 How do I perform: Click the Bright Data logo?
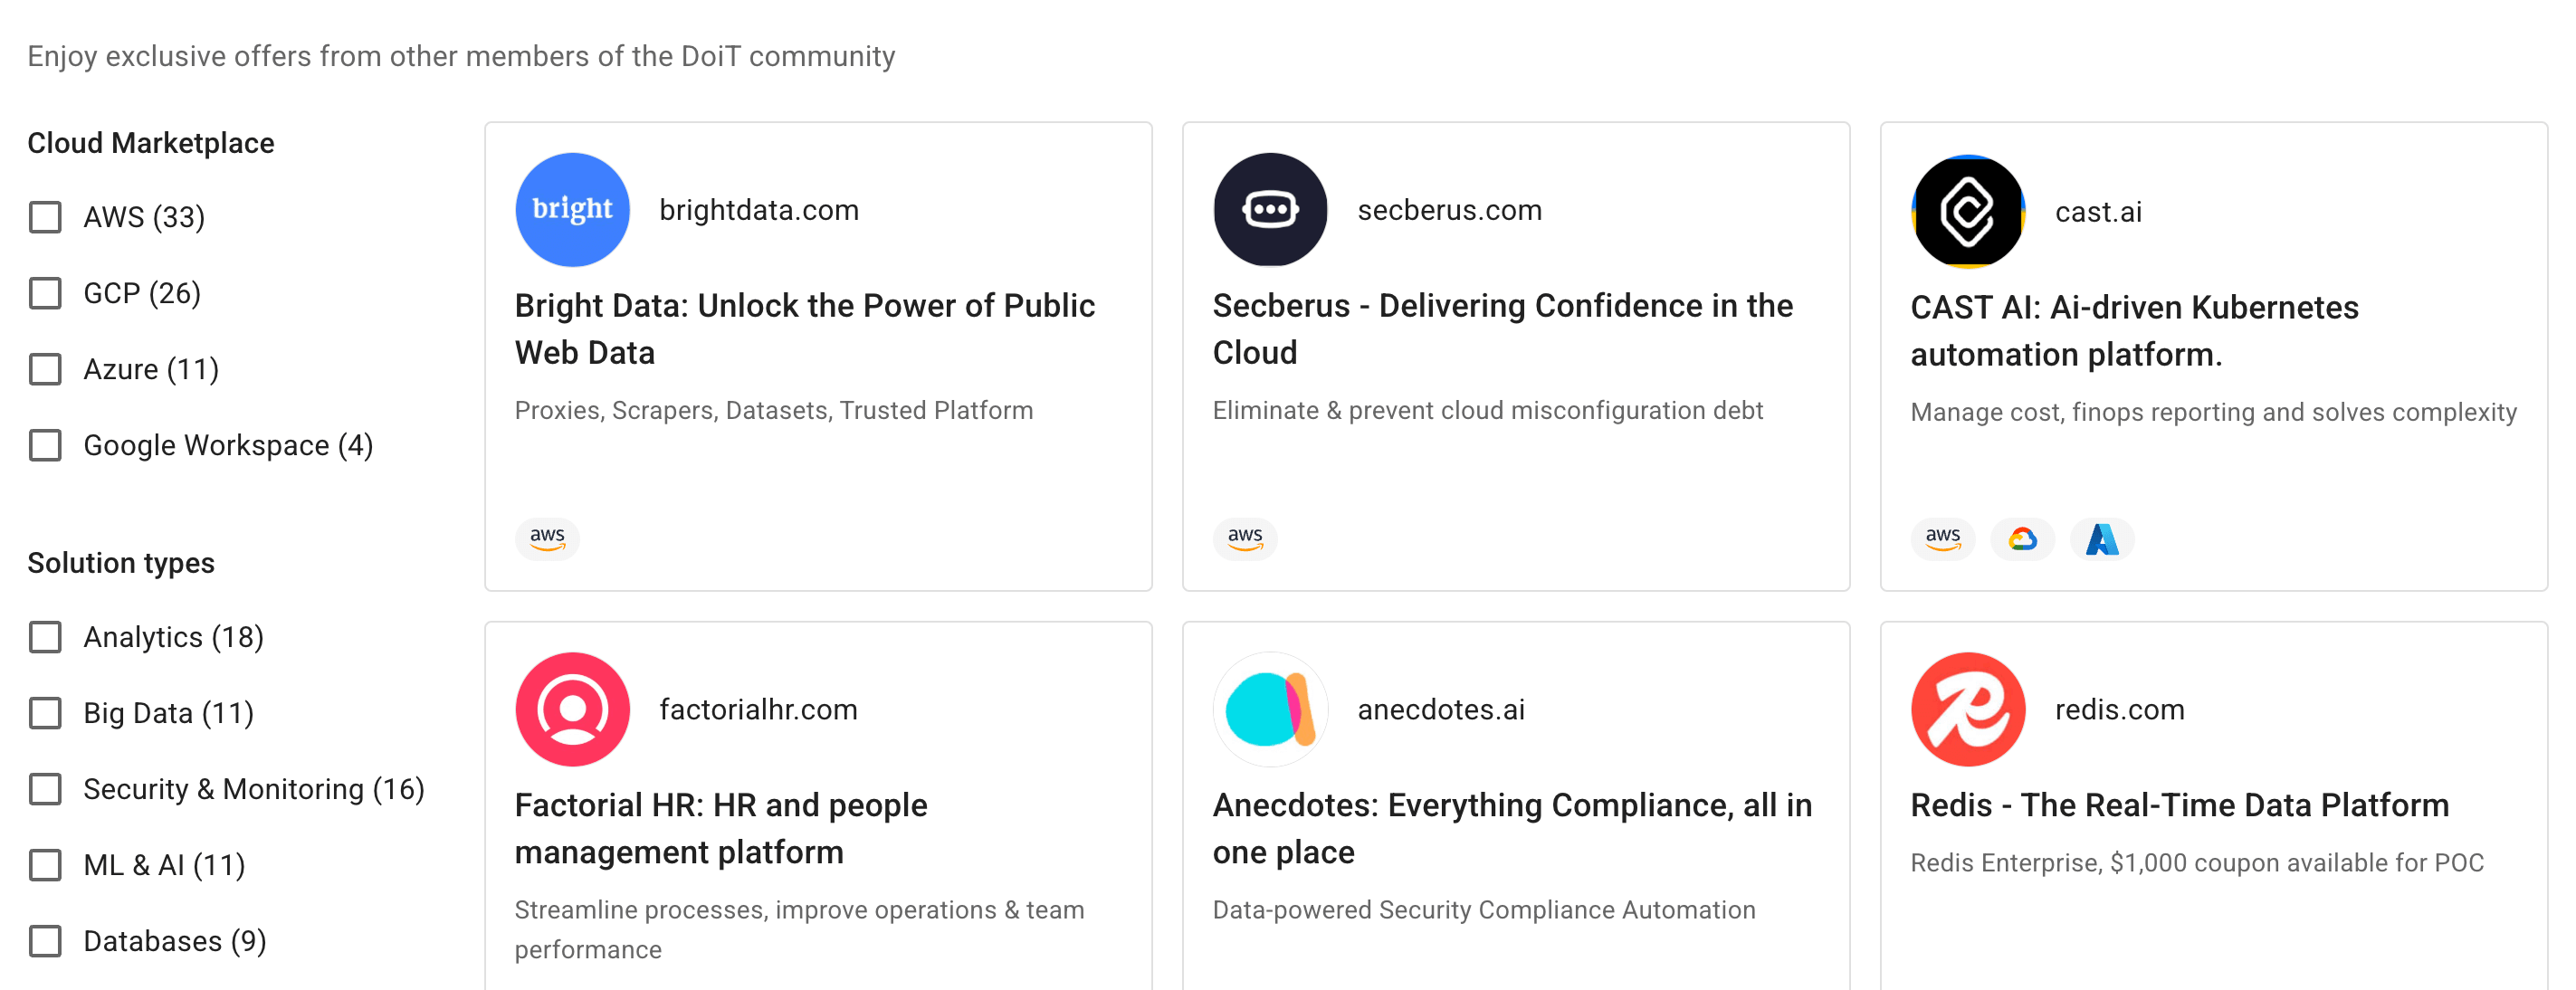coord(571,209)
